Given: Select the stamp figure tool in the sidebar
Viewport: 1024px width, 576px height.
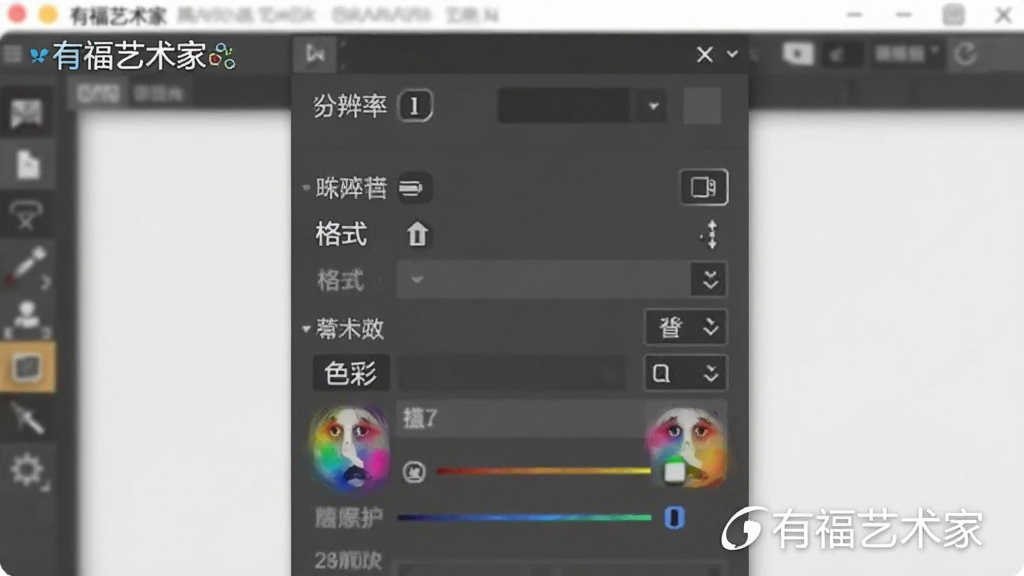Looking at the screenshot, I should (27, 317).
